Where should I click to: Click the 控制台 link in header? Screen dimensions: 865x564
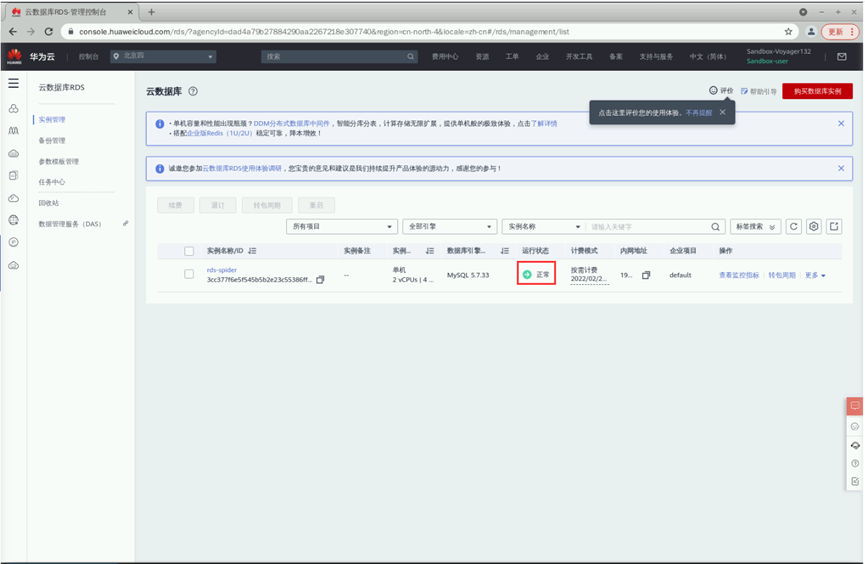pos(88,56)
